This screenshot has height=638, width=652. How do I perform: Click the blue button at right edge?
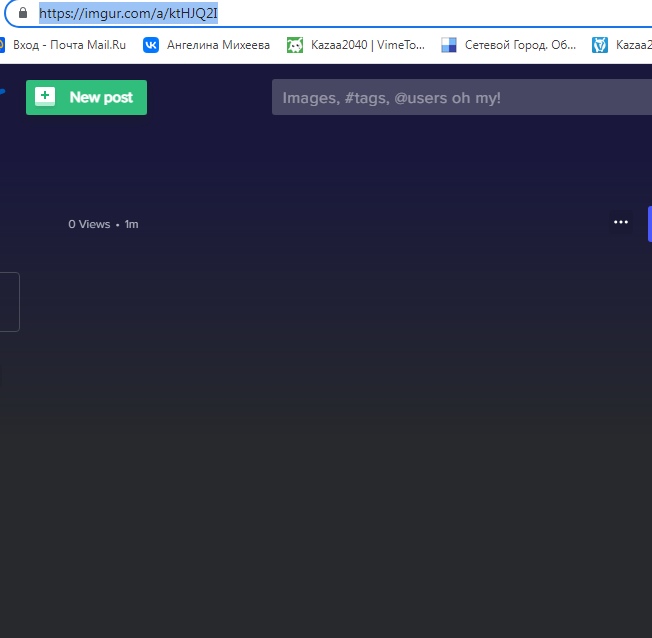pyautogui.click(x=649, y=223)
